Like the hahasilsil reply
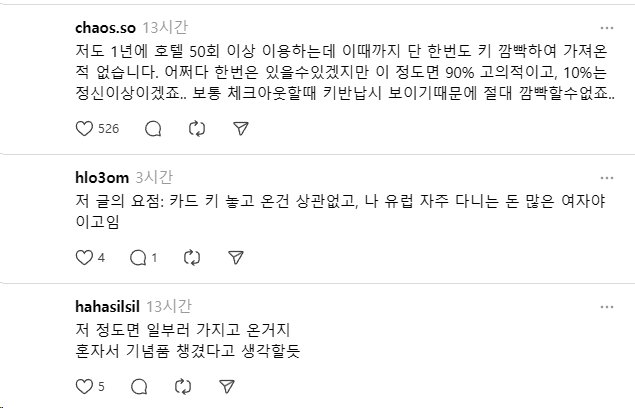Image resolution: width=635 pixels, height=408 pixels. pyautogui.click(x=85, y=386)
